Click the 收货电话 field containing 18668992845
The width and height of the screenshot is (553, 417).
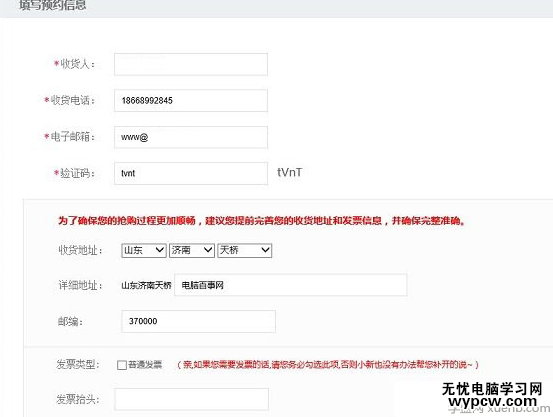click(191, 101)
